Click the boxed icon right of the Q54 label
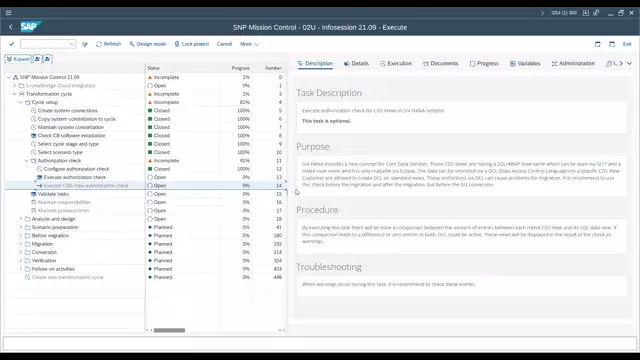 coord(586,13)
